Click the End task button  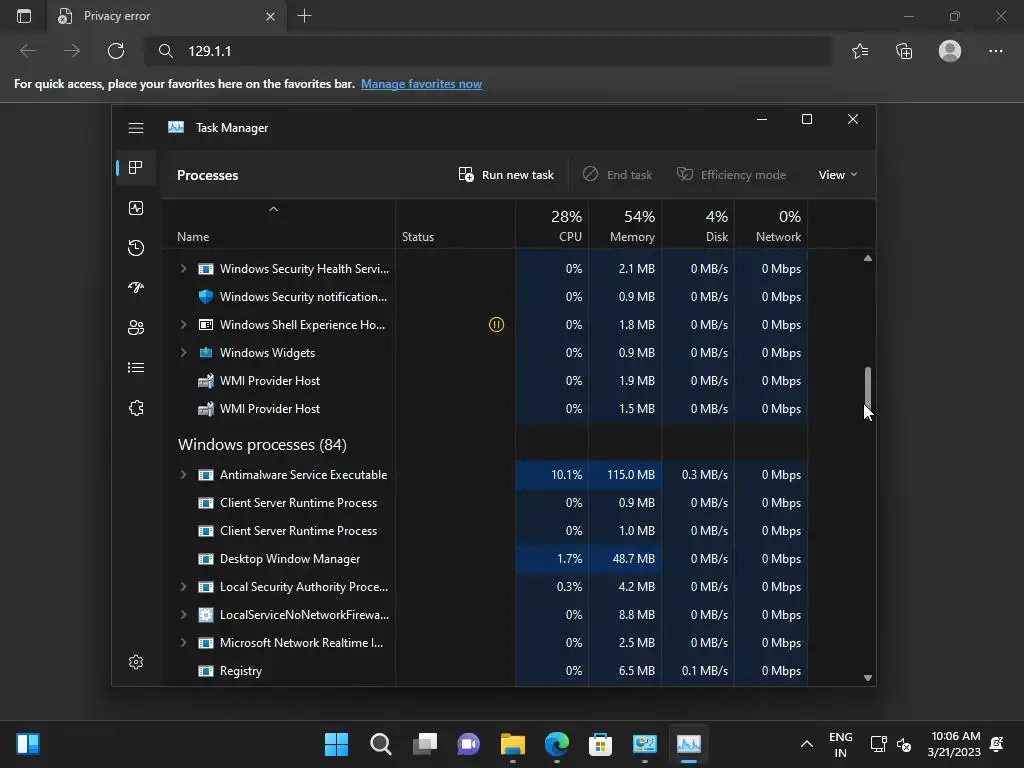click(617, 174)
